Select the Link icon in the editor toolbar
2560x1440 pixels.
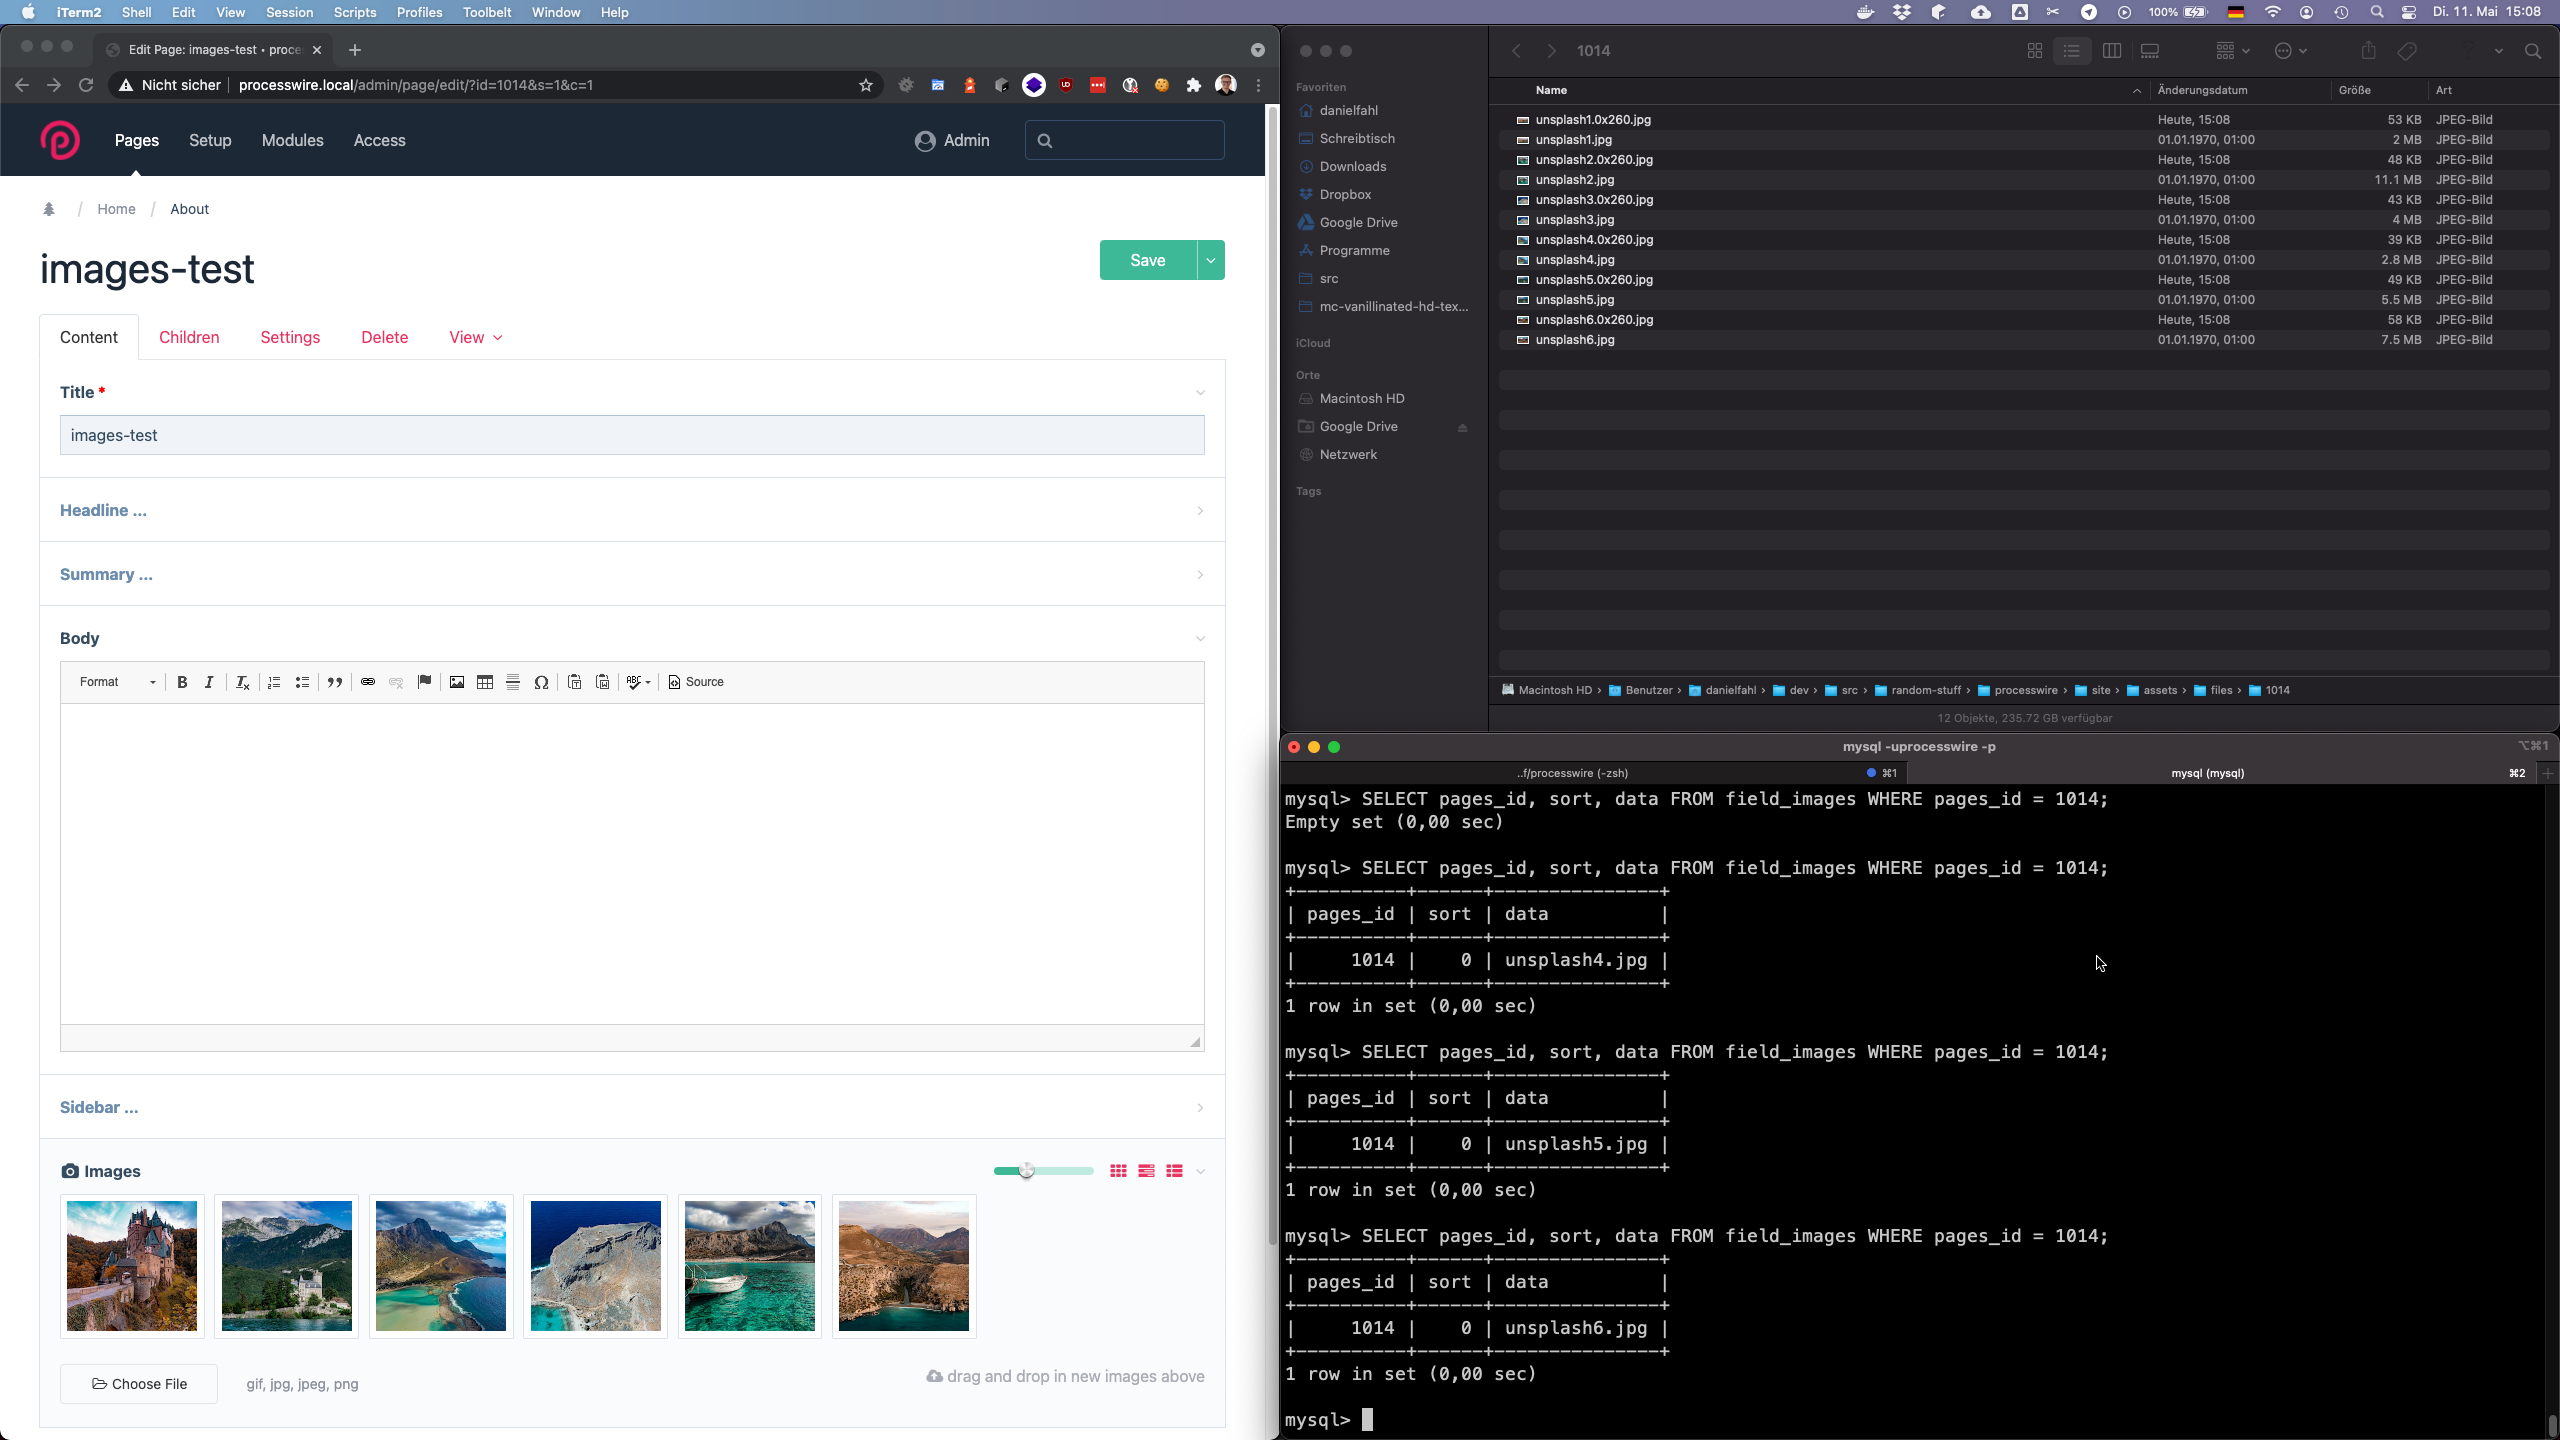click(x=367, y=682)
